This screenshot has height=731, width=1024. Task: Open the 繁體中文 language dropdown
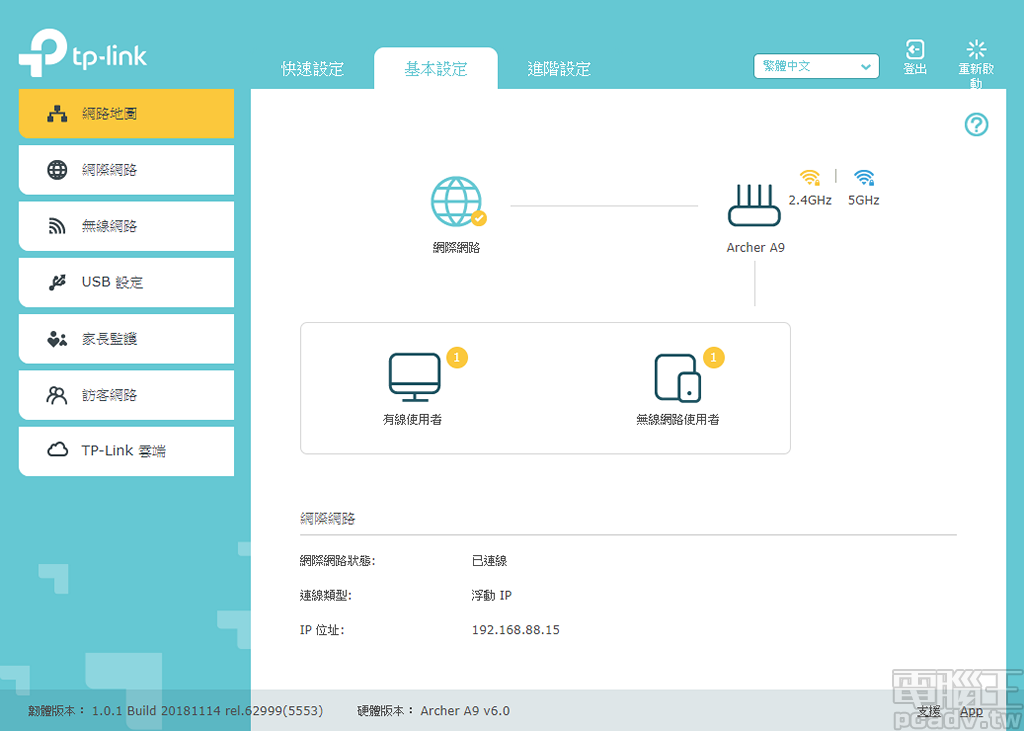click(816, 66)
